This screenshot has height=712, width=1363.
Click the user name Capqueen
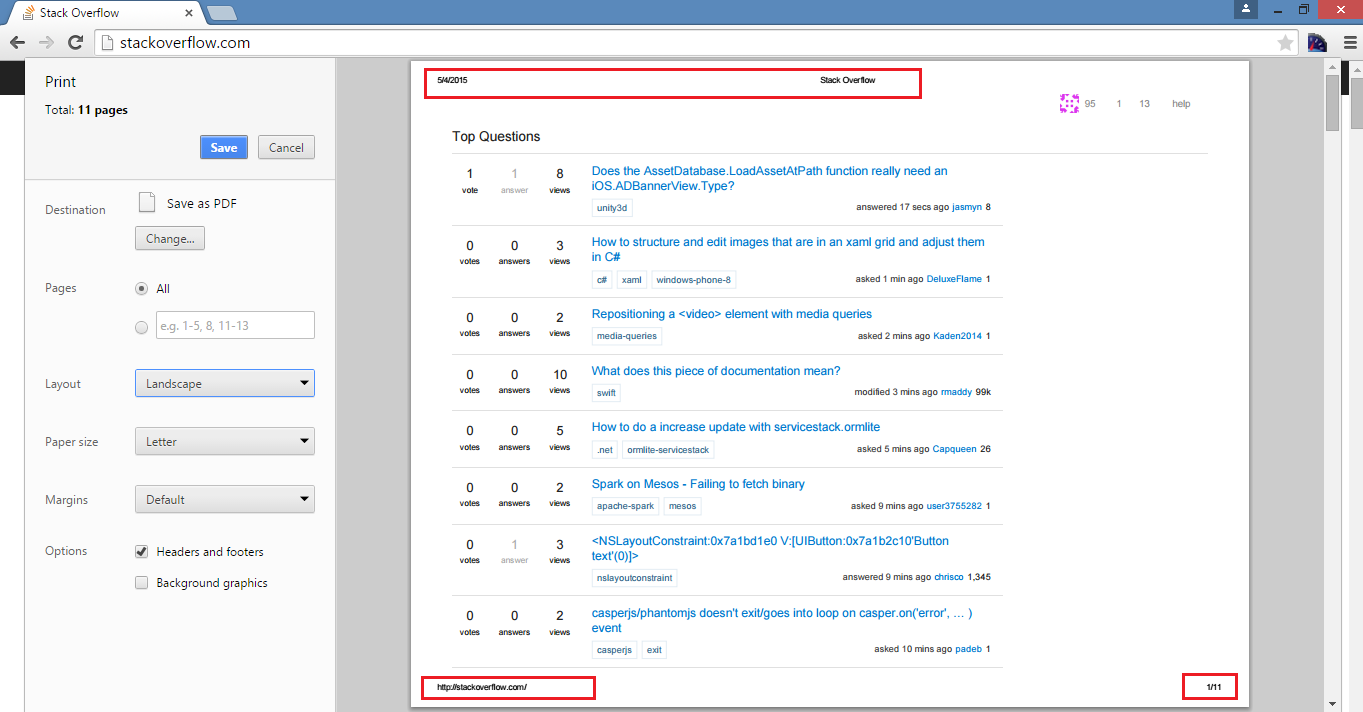click(955, 449)
